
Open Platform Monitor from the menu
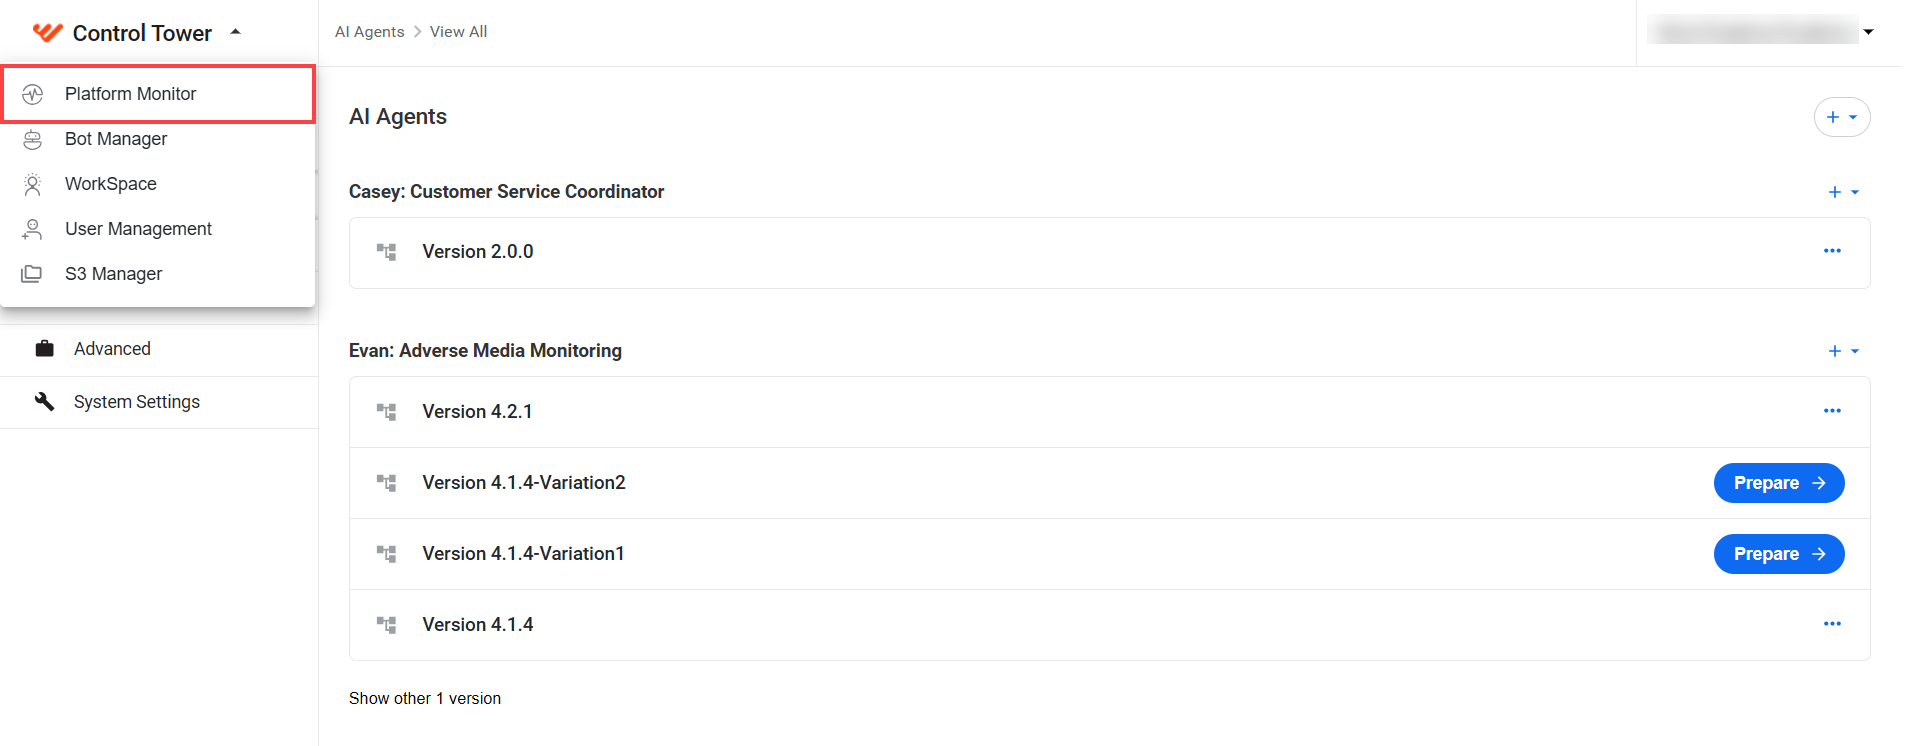pos(158,94)
